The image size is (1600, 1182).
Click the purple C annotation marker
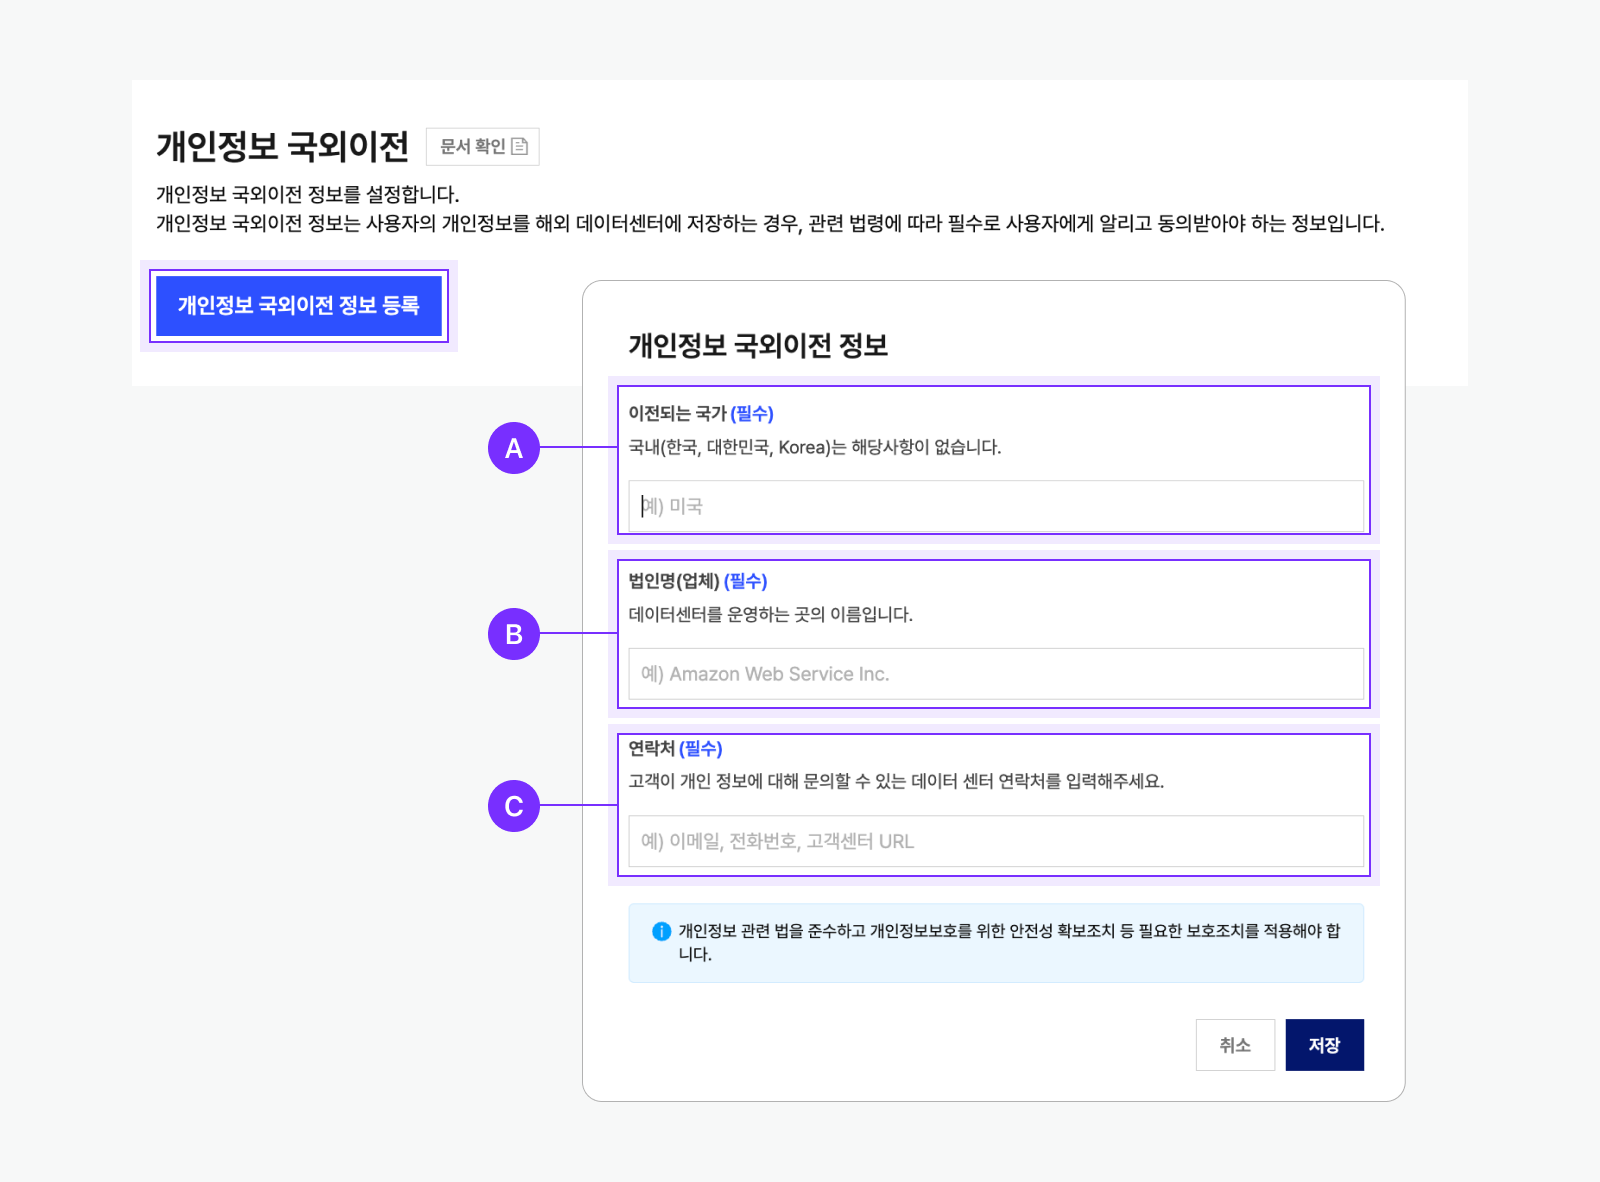(x=514, y=806)
